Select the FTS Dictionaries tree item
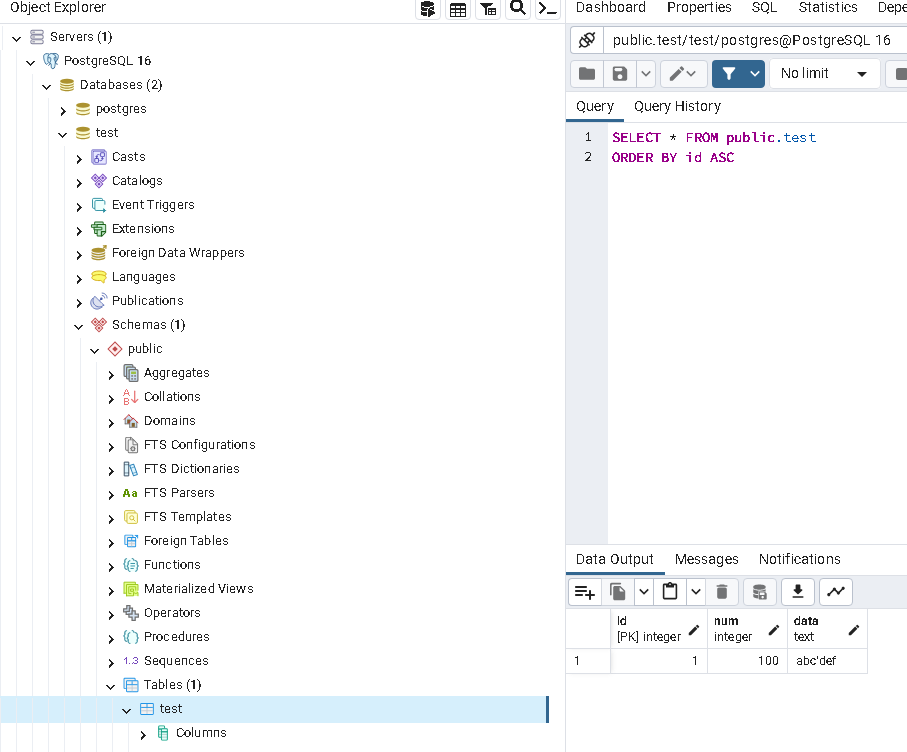 tap(191, 469)
